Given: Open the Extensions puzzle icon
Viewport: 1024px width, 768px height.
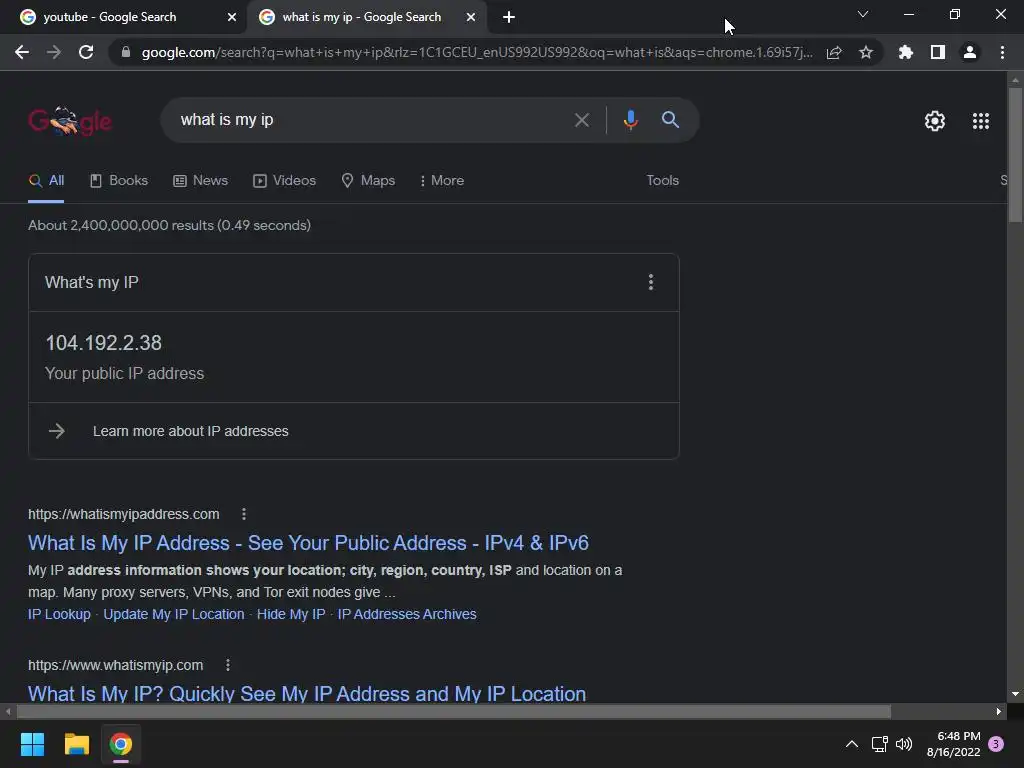Looking at the screenshot, I should 906,52.
